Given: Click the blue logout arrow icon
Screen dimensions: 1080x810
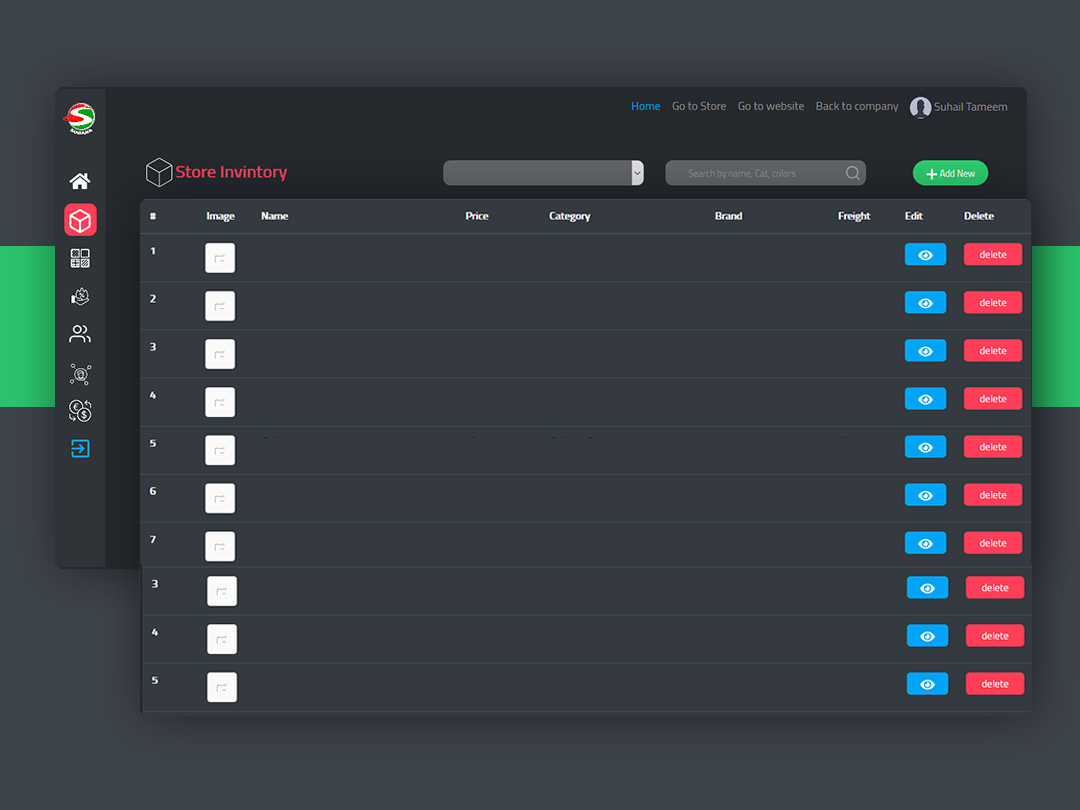Looking at the screenshot, I should coord(80,449).
